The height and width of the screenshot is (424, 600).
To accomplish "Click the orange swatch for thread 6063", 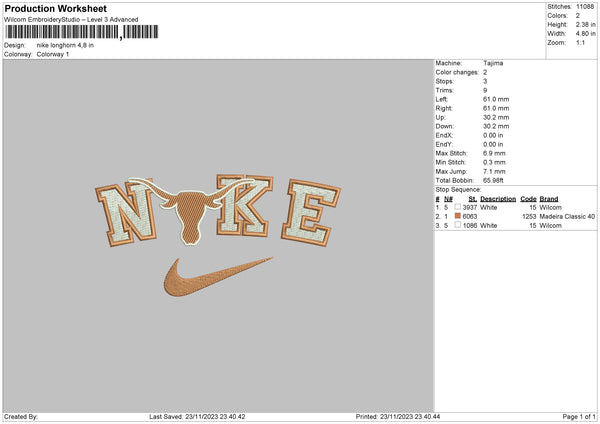I will (457, 216).
